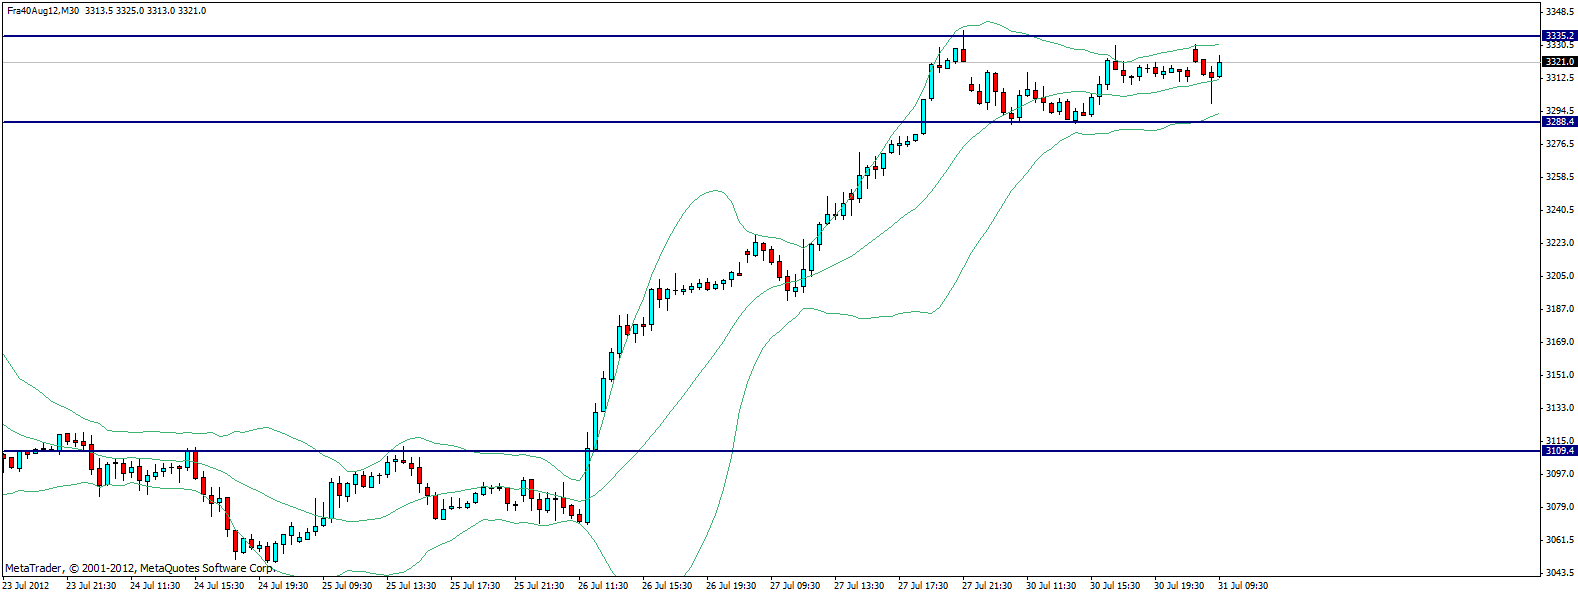Viewport: 1578px width, 593px height.
Task: Click the 3133.0 price axis value
Action: tap(1560, 408)
